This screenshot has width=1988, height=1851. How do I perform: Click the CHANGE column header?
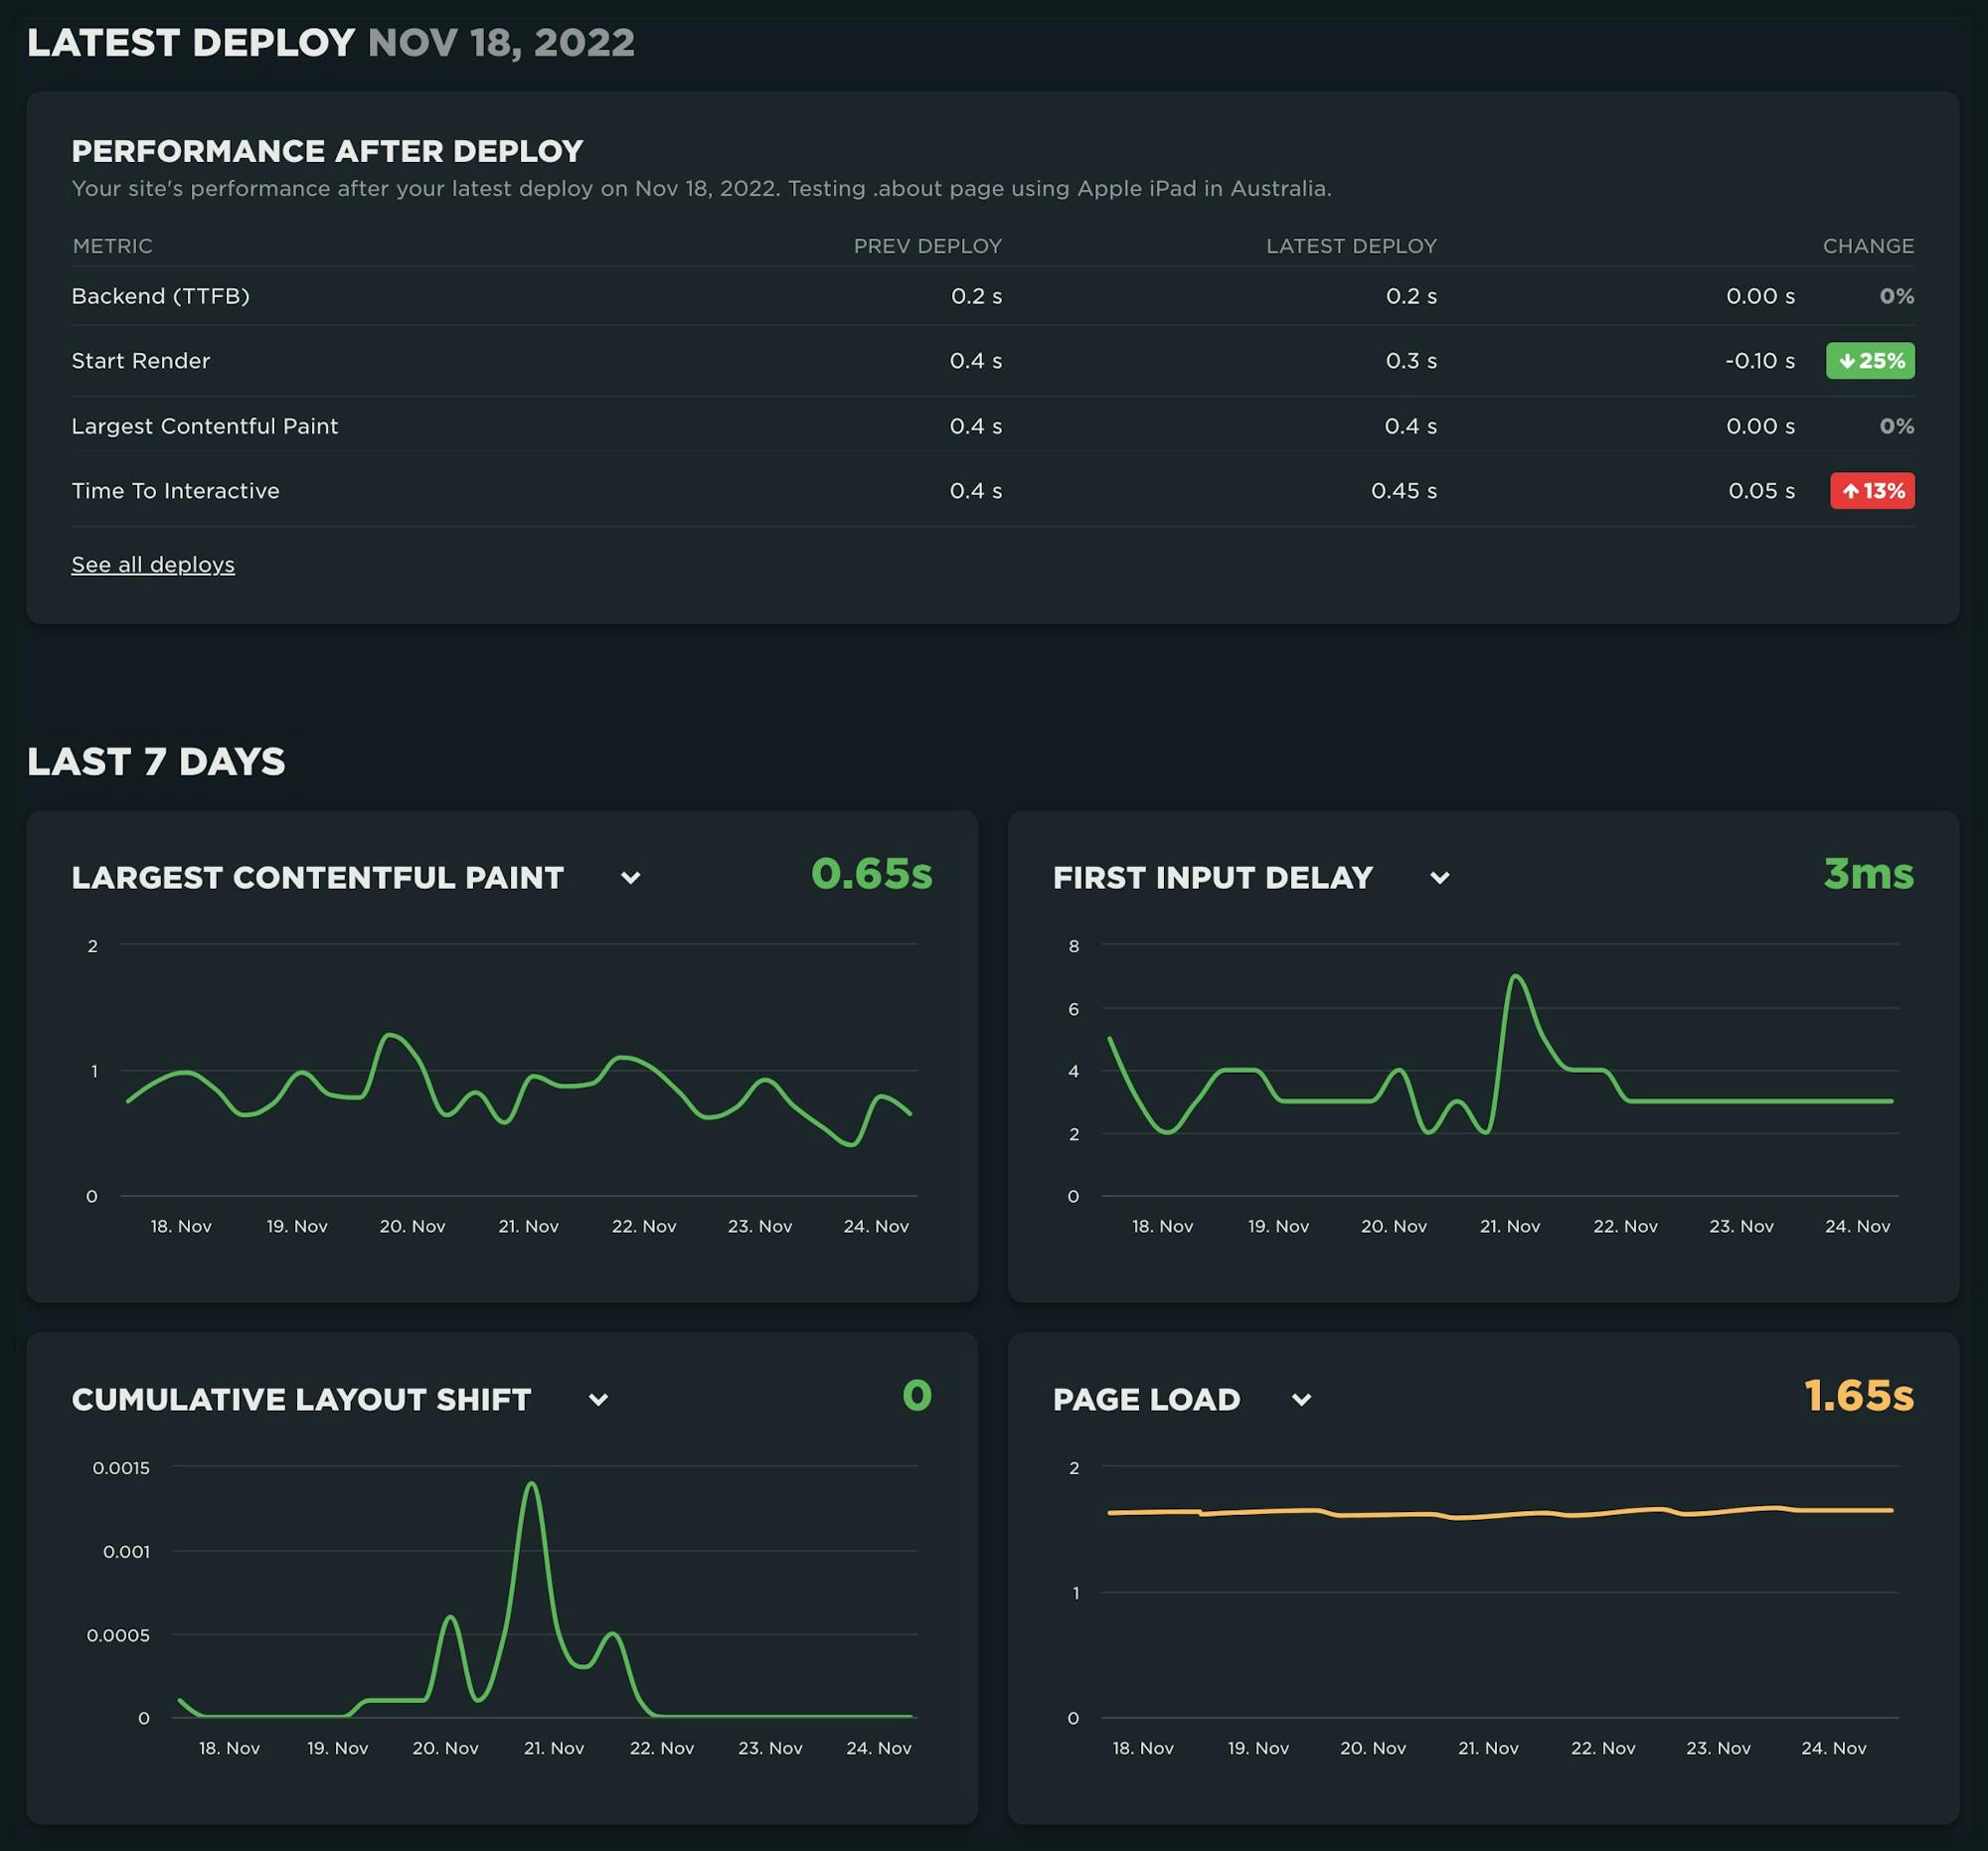click(x=1868, y=245)
